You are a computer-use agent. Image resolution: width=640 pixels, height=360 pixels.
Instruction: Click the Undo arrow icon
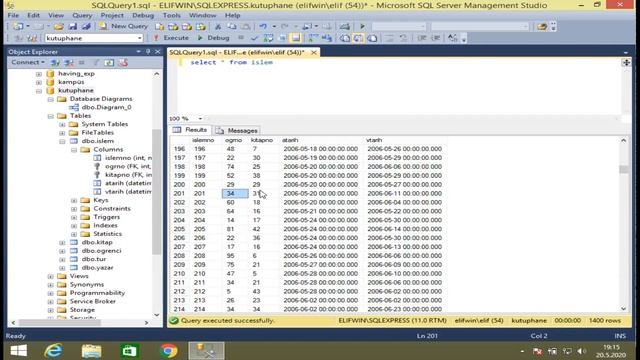point(263,27)
